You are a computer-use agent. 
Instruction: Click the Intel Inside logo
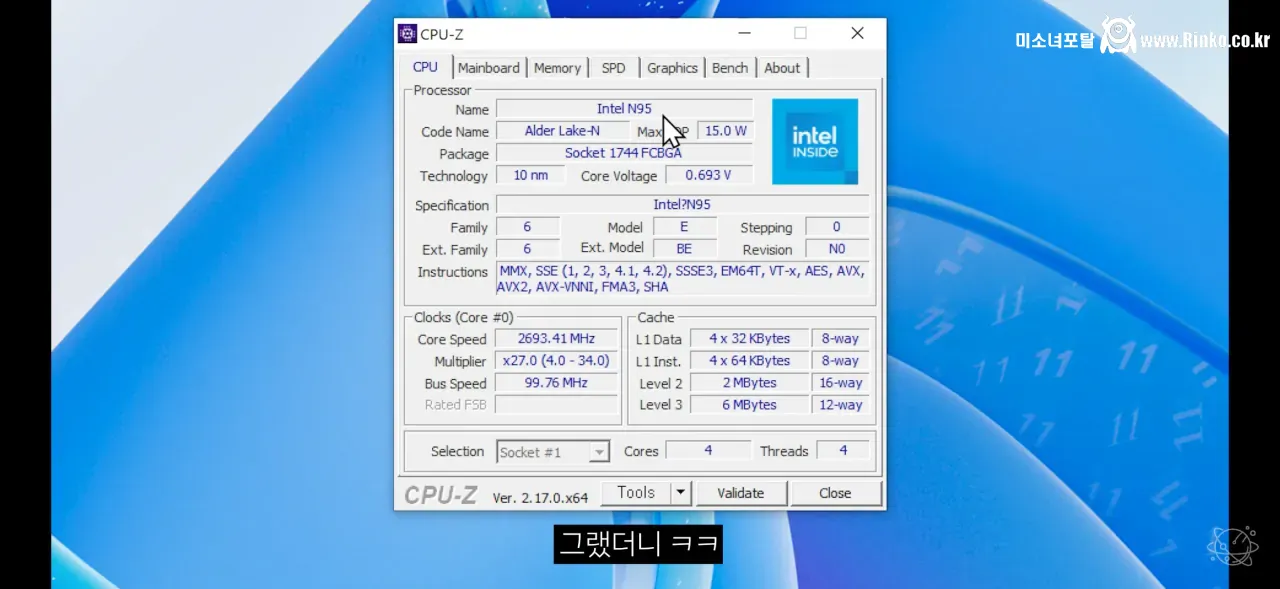pyautogui.click(x=814, y=141)
